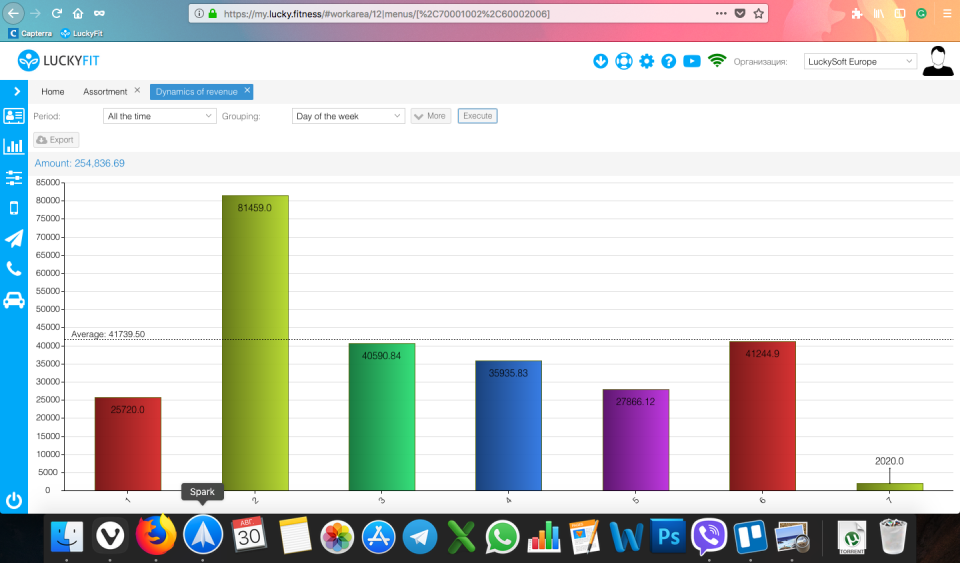
Task: Open Photoshop from the Dock
Action: [x=667, y=537]
